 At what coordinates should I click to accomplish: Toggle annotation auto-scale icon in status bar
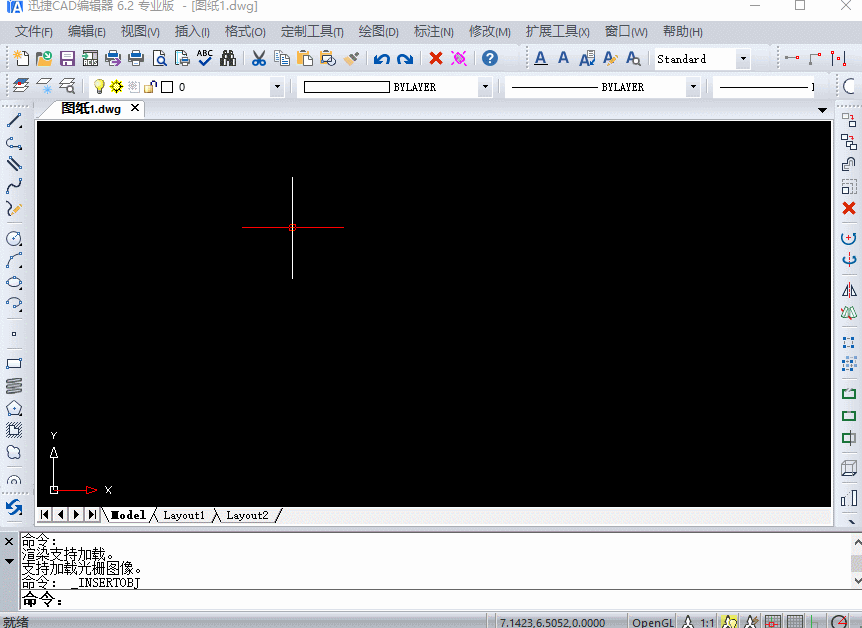751,622
